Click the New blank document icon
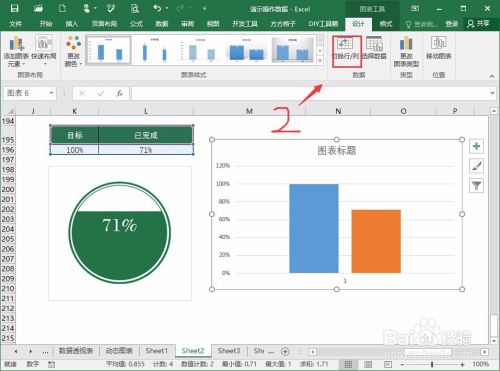This screenshot has height=371, width=500. click(62, 8)
